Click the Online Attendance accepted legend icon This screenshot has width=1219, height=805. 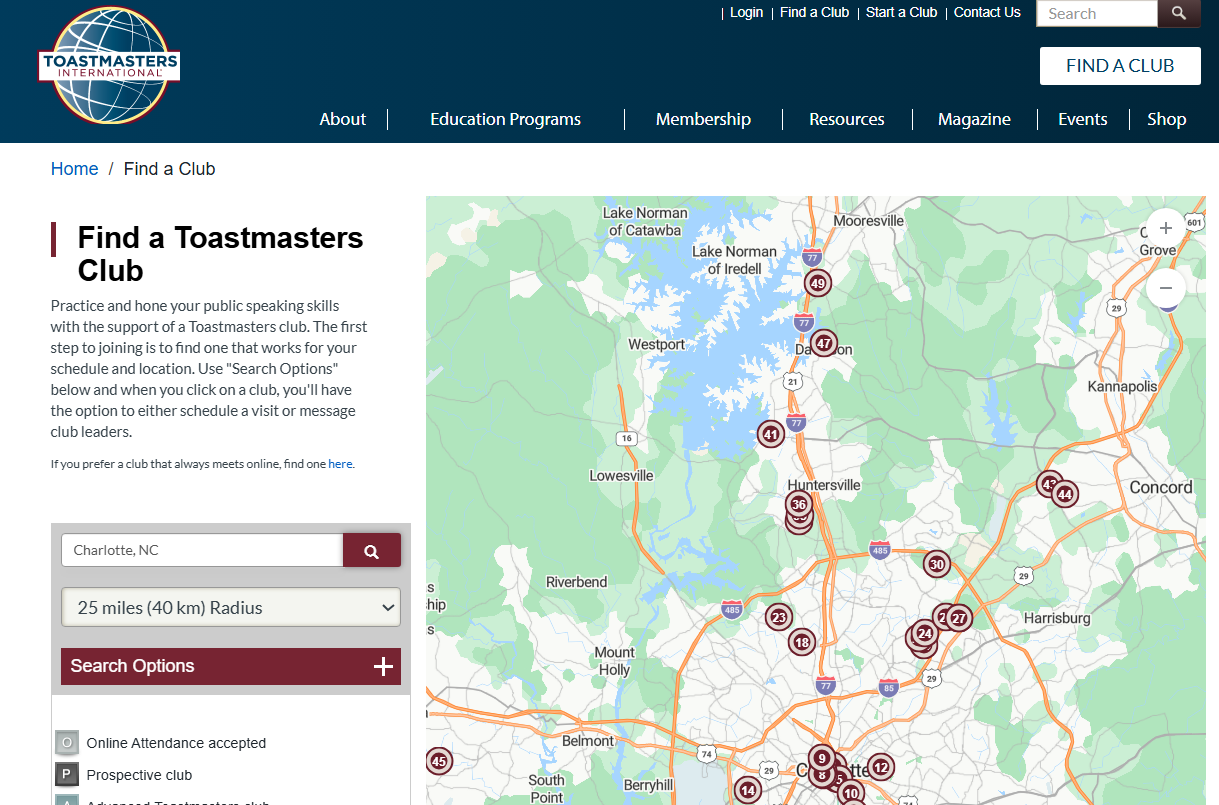point(67,743)
